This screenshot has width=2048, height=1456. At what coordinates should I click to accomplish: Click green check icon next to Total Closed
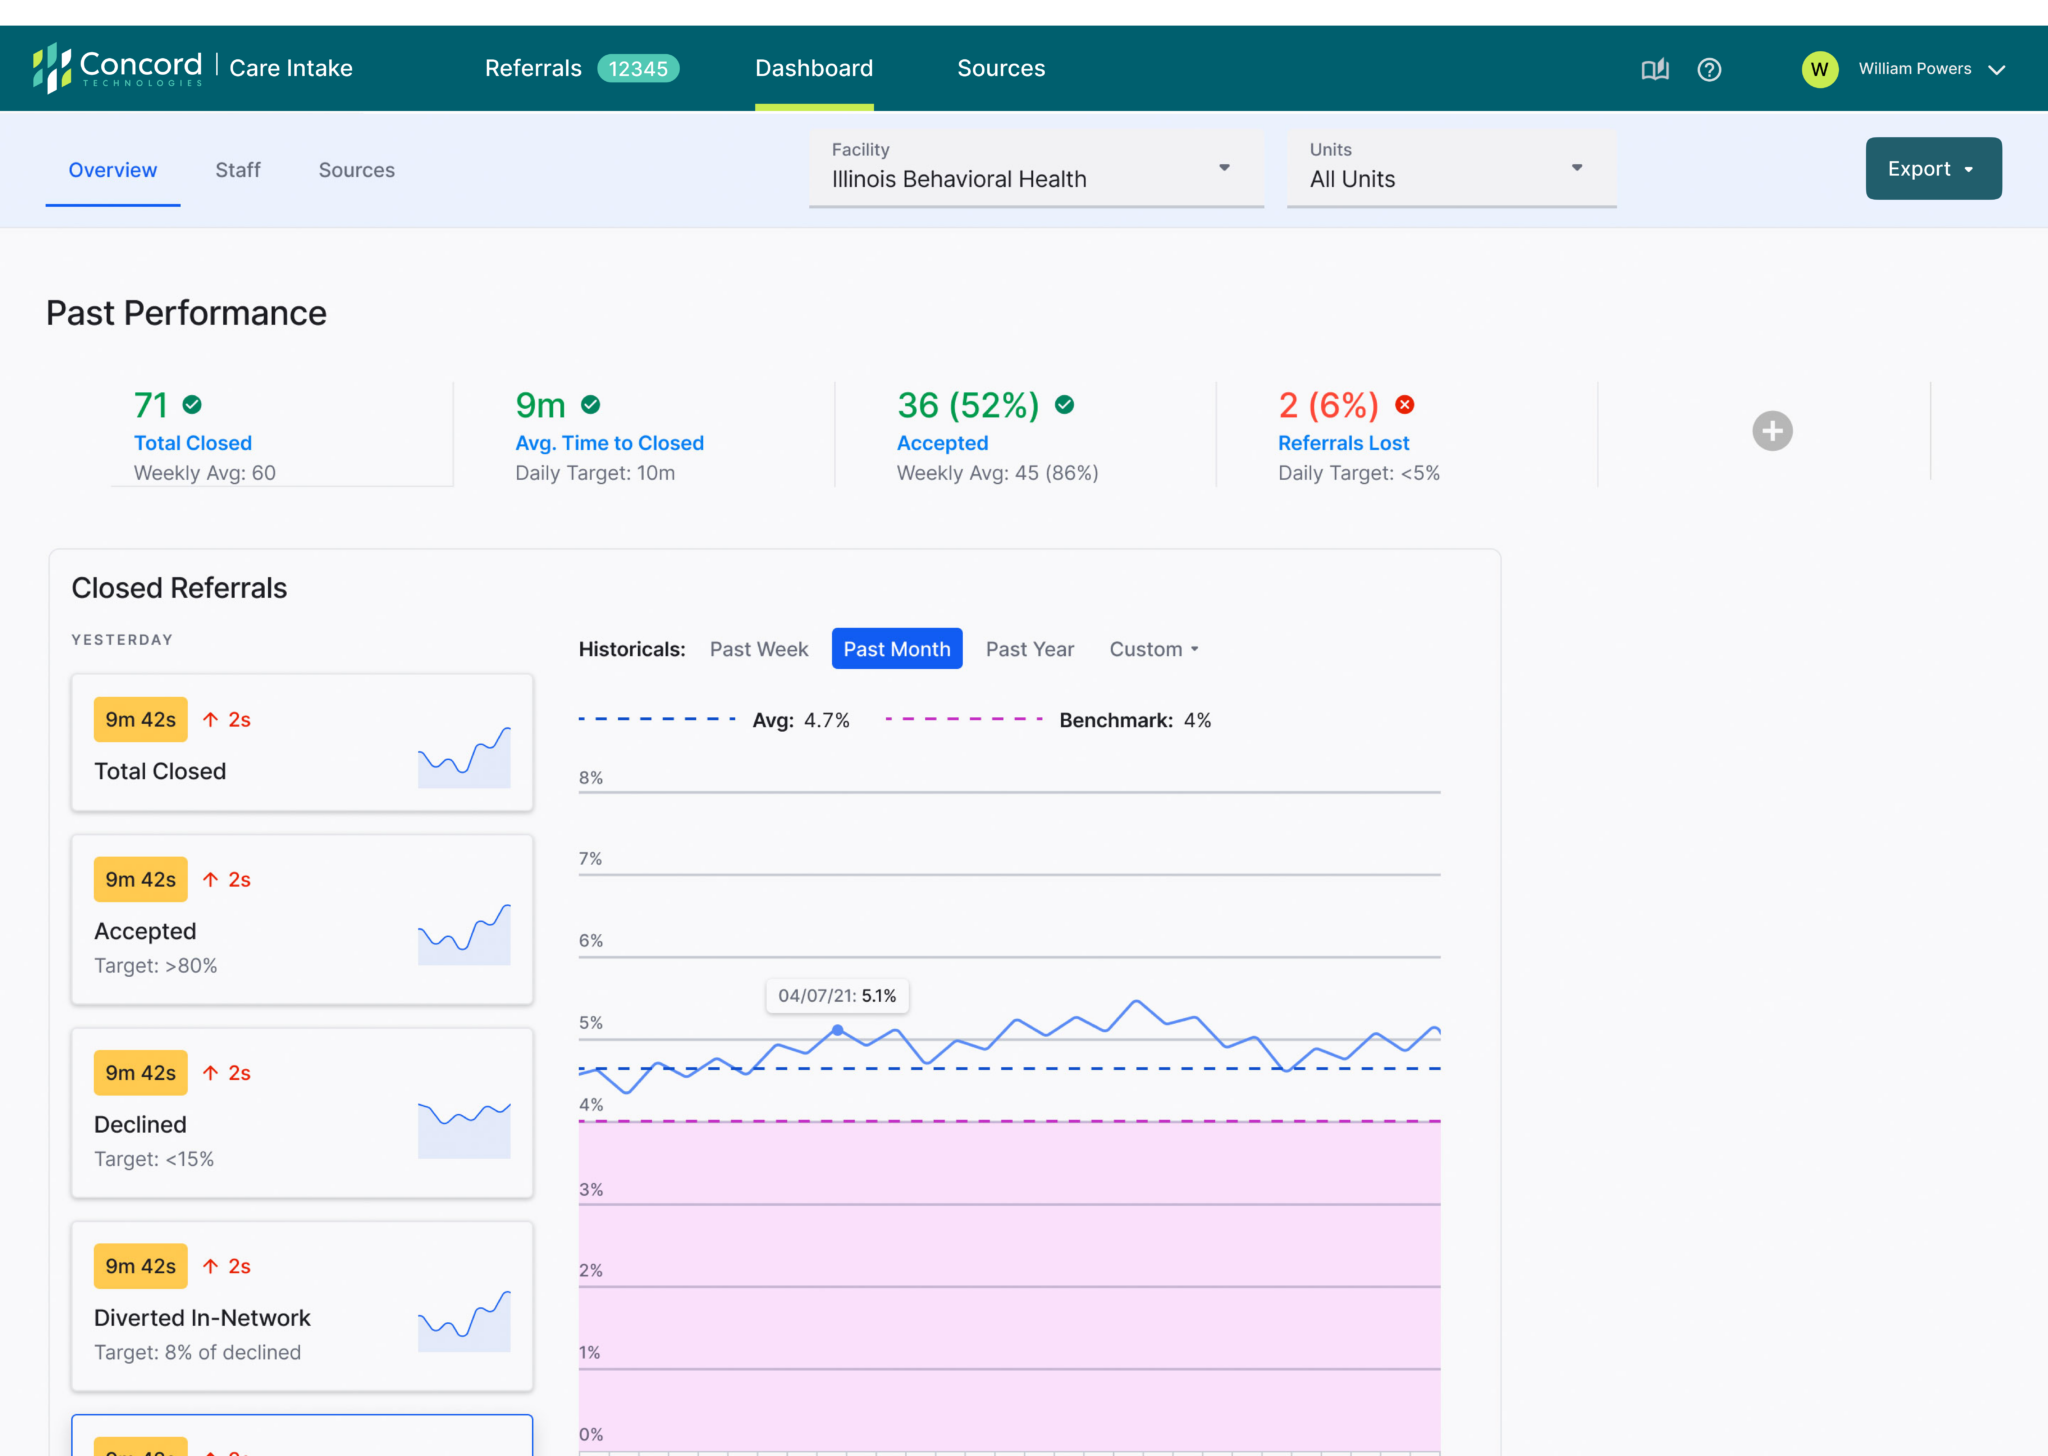(192, 405)
